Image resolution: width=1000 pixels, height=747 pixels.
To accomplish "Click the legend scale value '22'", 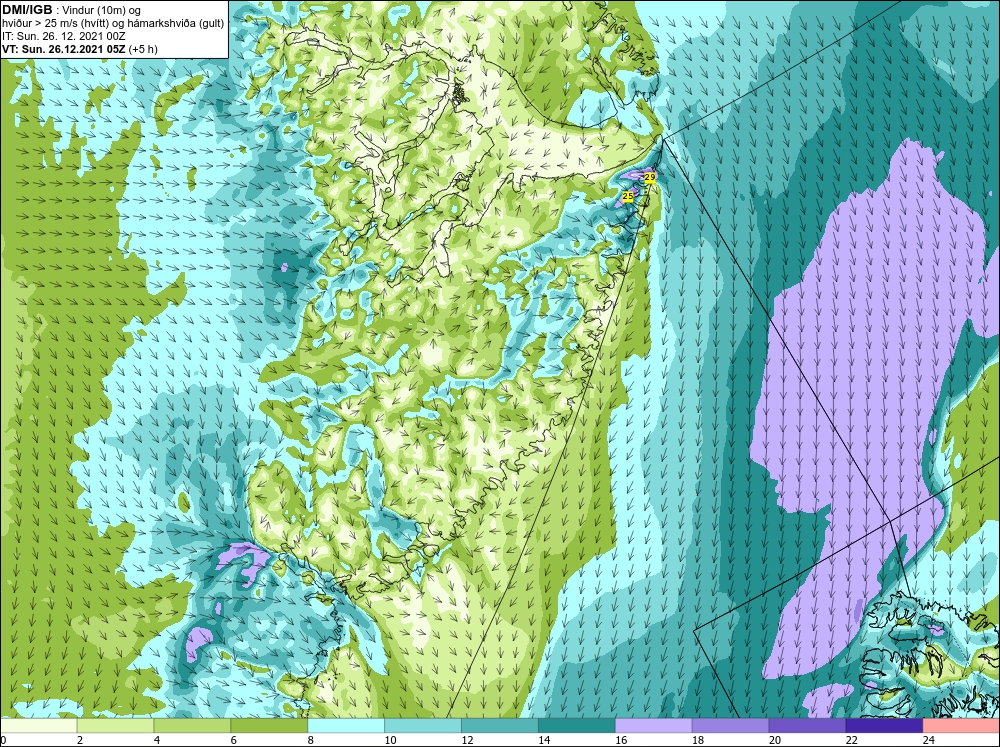I will tap(852, 740).
